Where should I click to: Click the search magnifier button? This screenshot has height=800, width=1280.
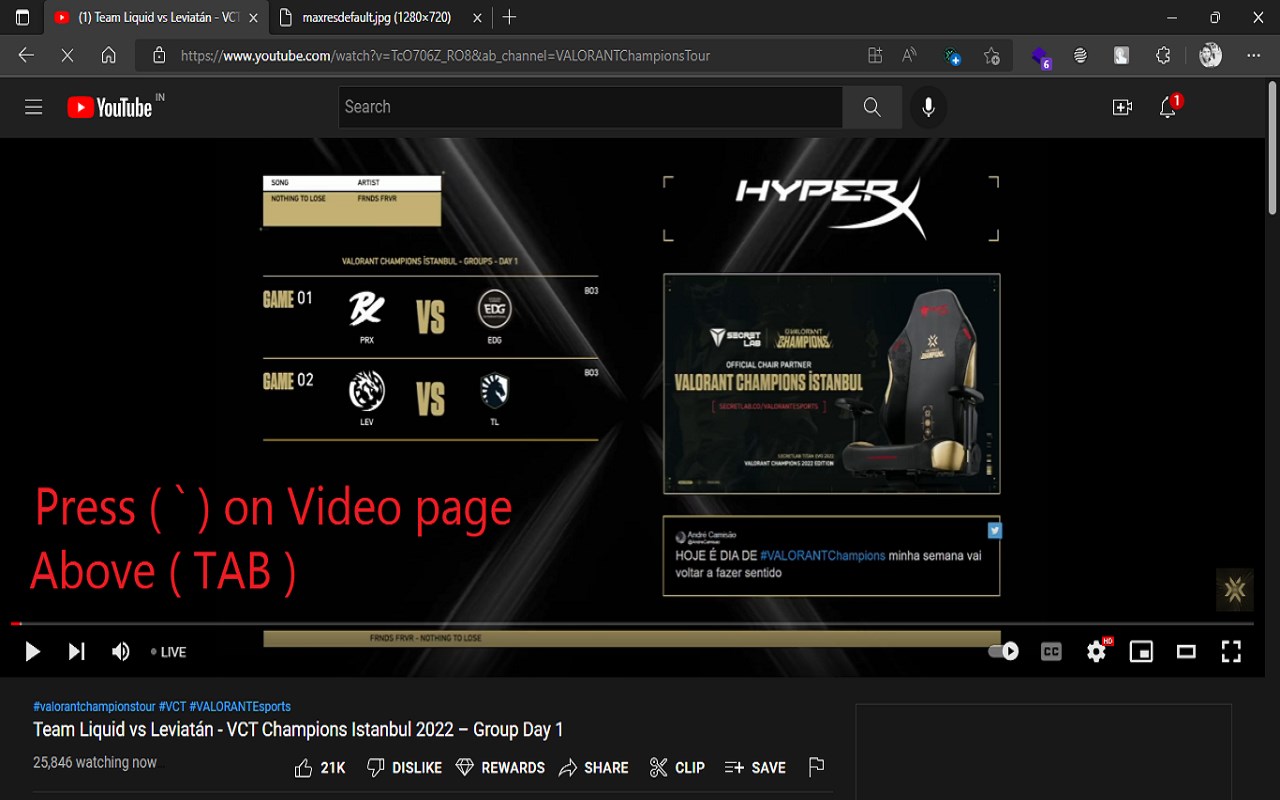click(x=872, y=107)
